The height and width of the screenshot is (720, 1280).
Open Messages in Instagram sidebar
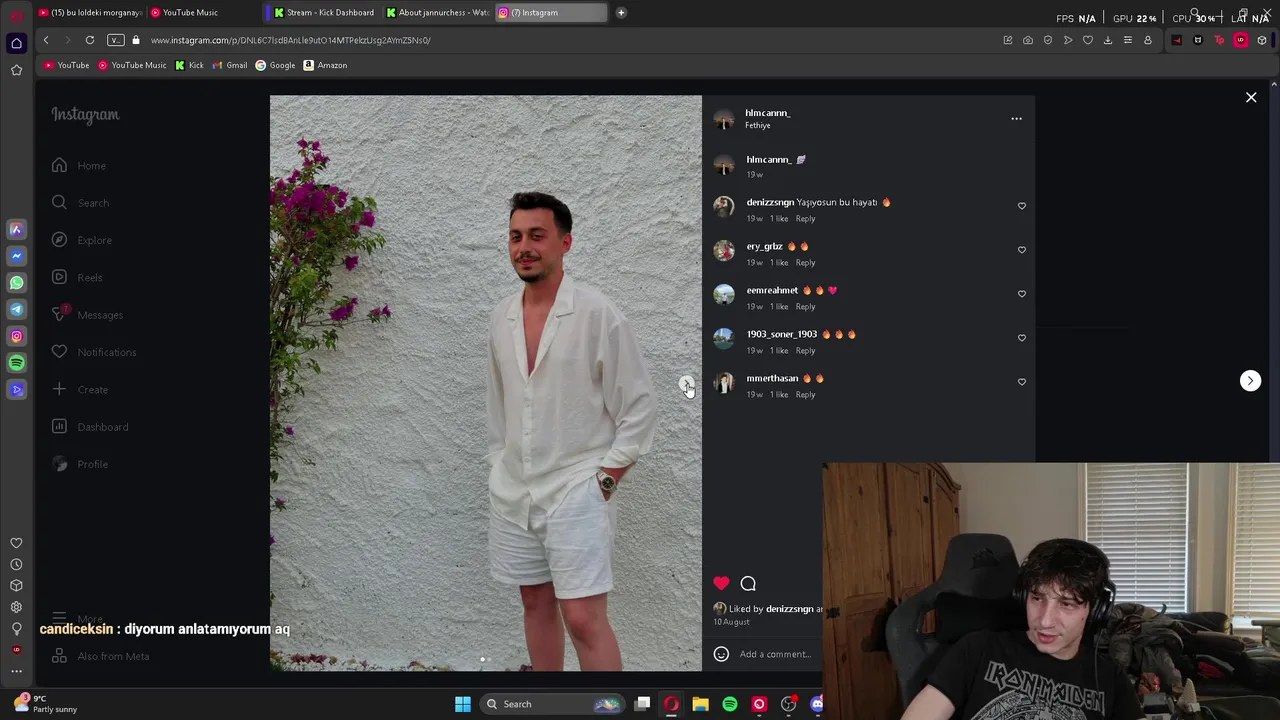pyautogui.click(x=87, y=315)
